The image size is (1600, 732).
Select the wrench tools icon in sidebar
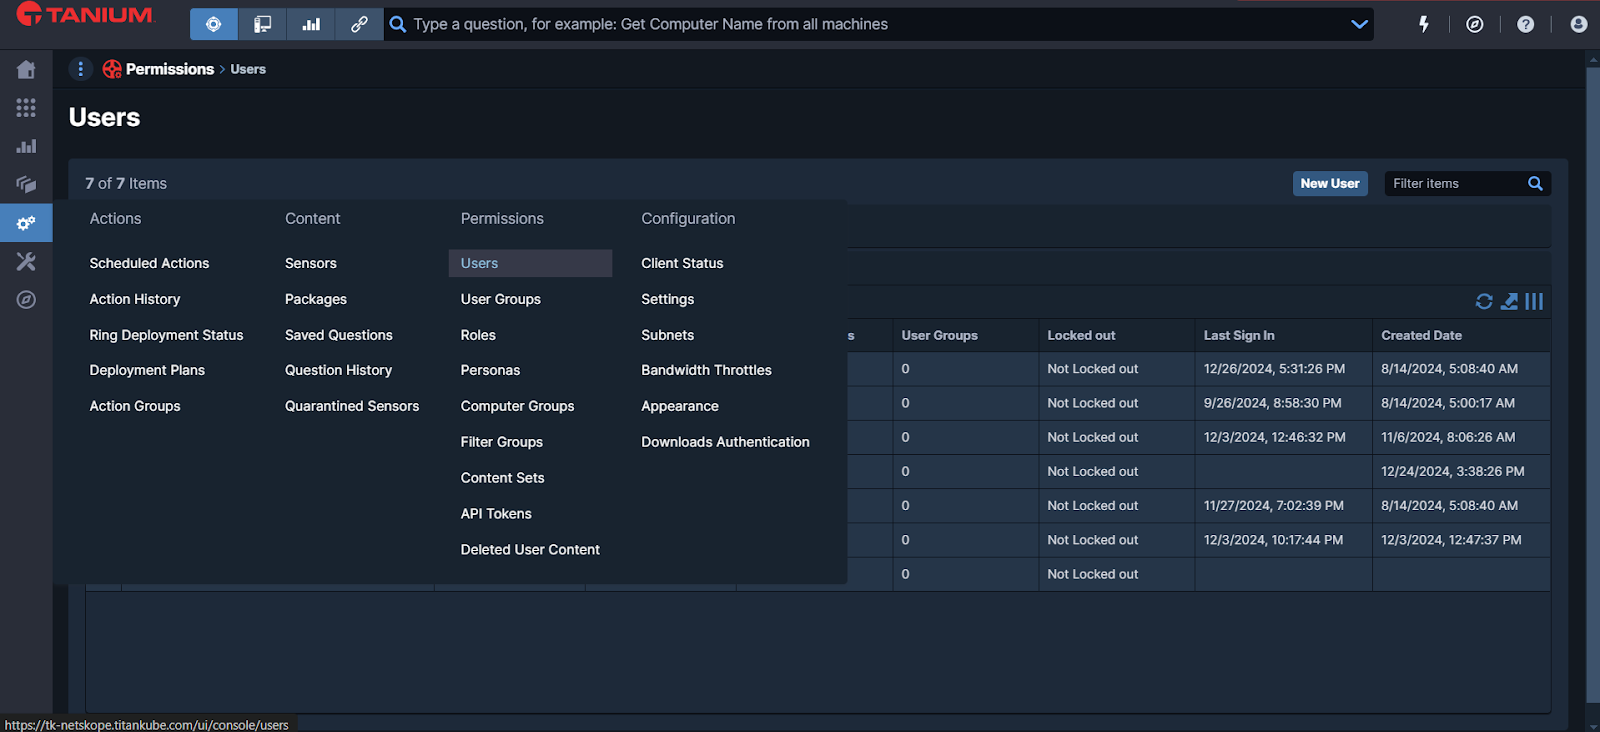26,261
